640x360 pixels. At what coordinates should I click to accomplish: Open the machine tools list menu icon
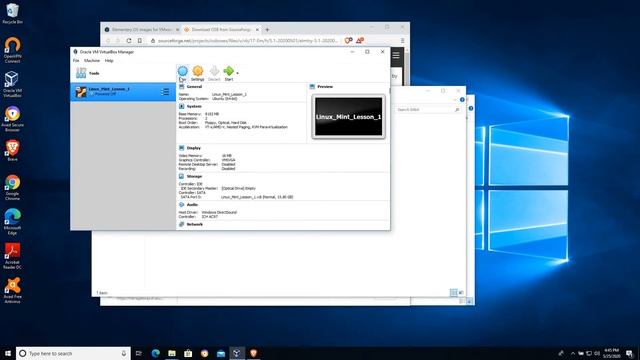pos(165,92)
